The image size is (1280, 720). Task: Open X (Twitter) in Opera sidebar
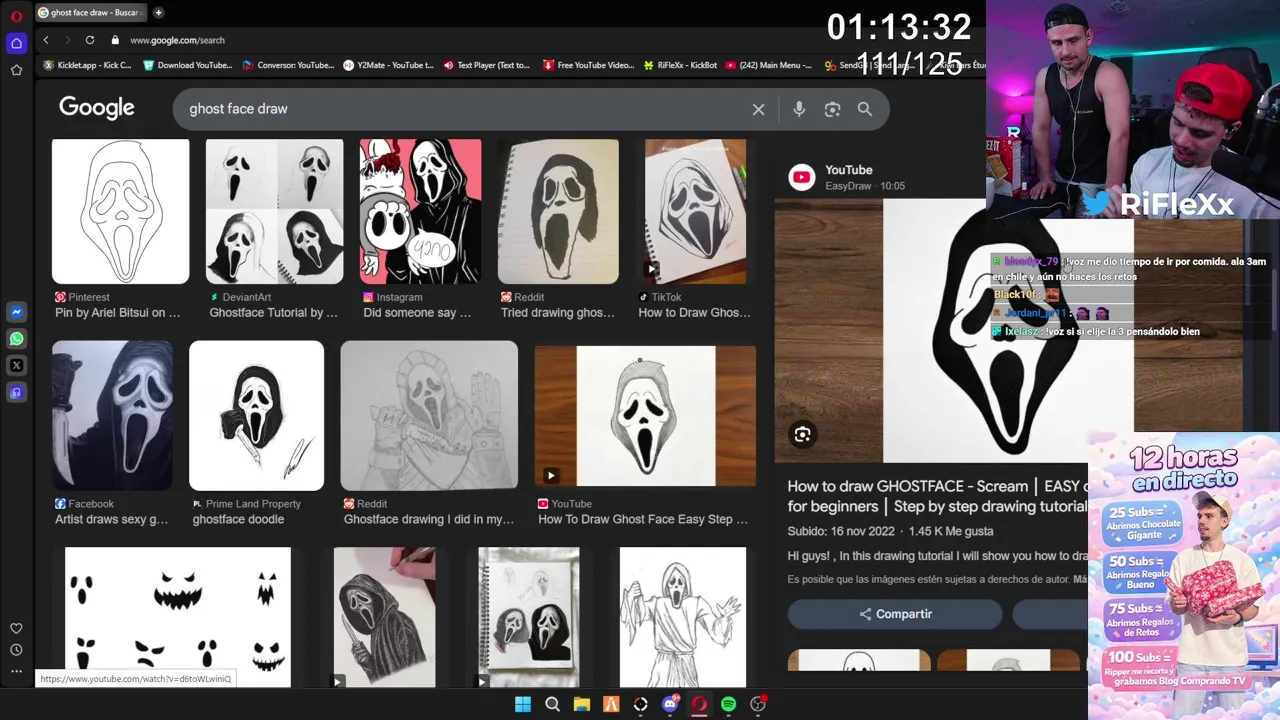(x=16, y=366)
